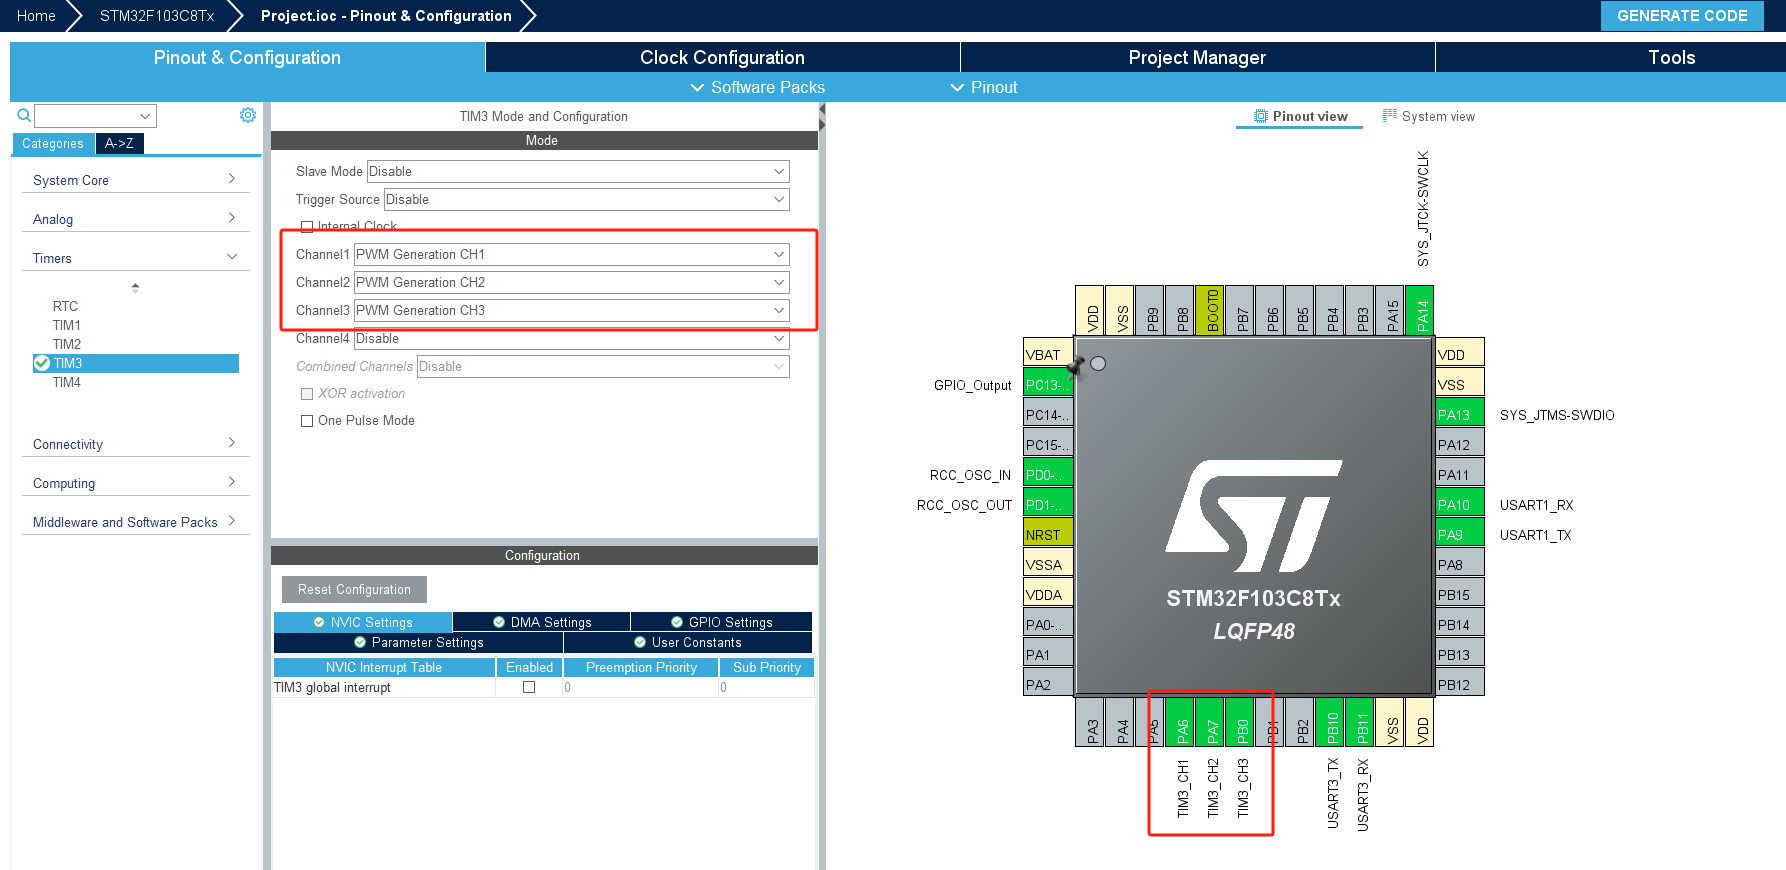Go to Home breadcrumb
Viewport: 1786px width, 870px height.
tap(36, 16)
